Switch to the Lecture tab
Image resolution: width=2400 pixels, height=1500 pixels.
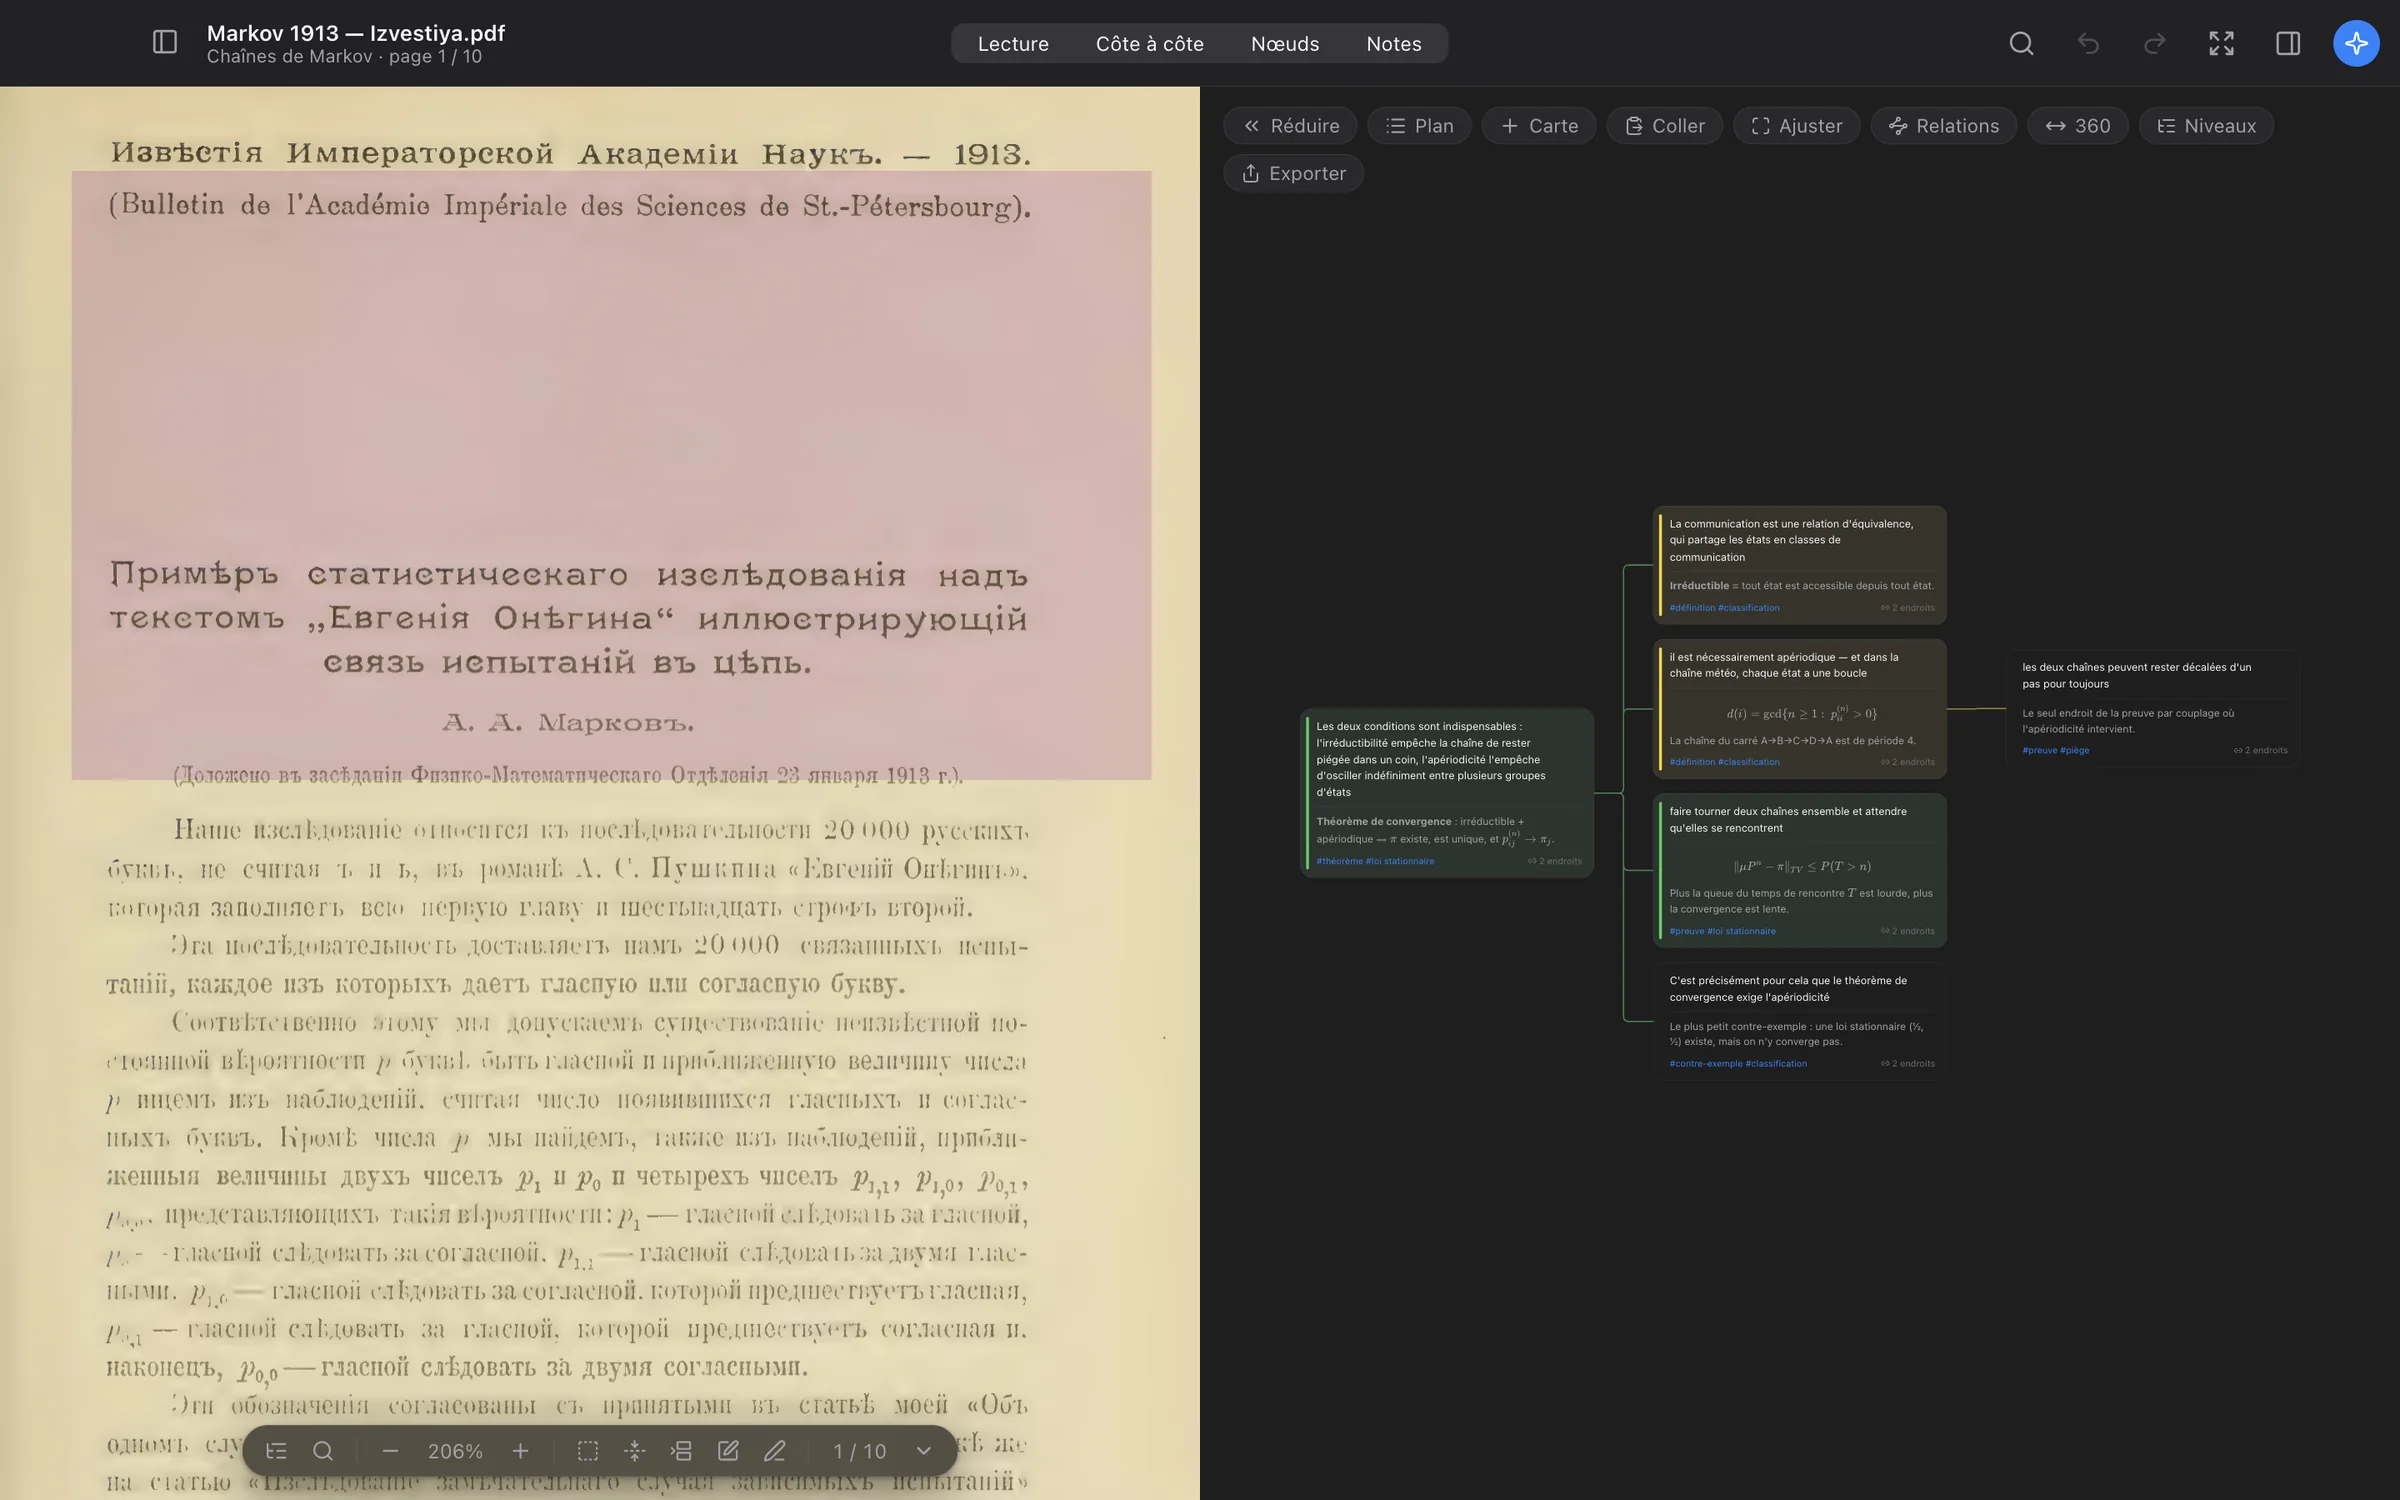click(1013, 44)
